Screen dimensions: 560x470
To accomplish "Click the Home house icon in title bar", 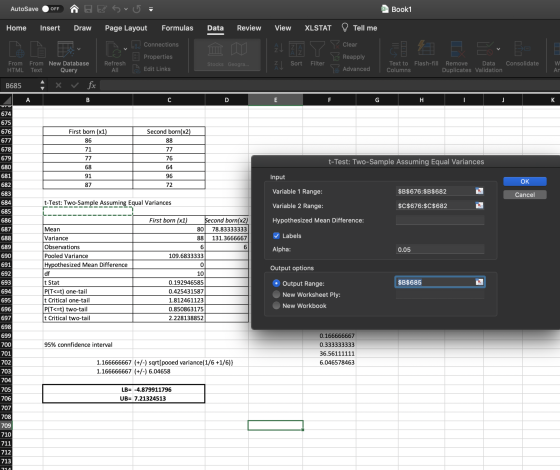I will [74, 9].
